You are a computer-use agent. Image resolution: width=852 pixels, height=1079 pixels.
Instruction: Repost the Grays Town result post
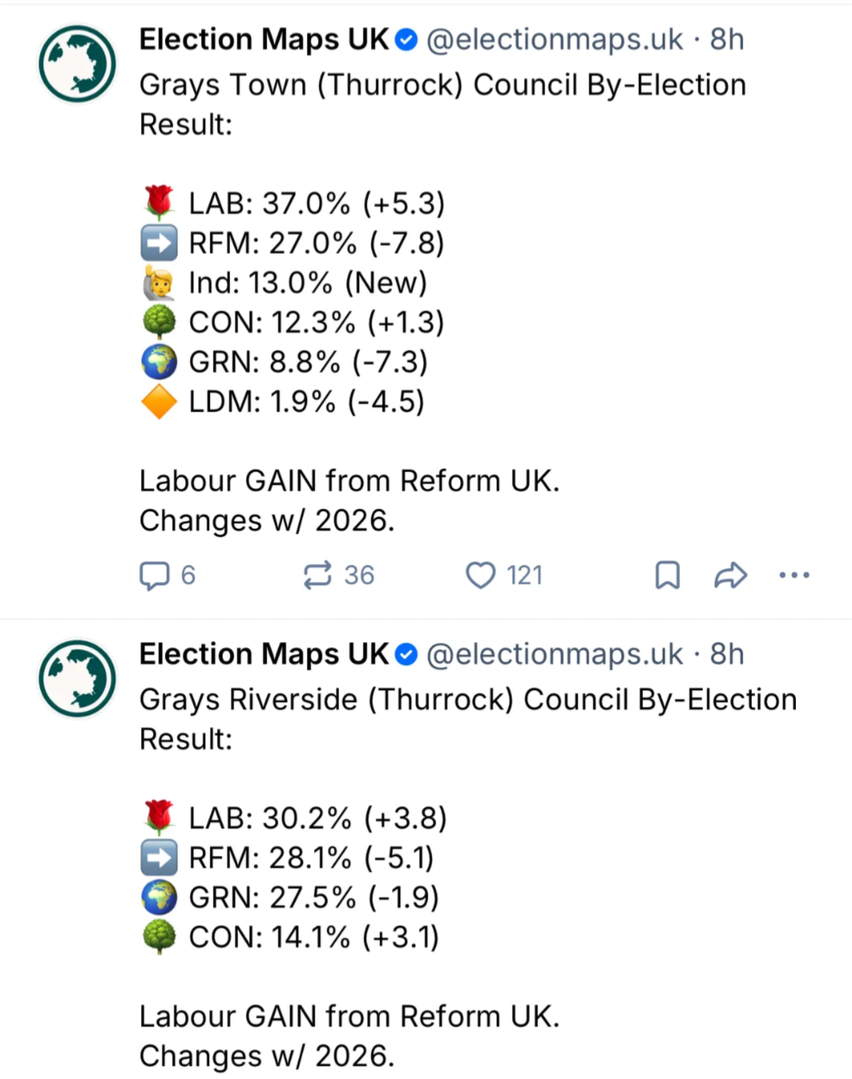[317, 575]
